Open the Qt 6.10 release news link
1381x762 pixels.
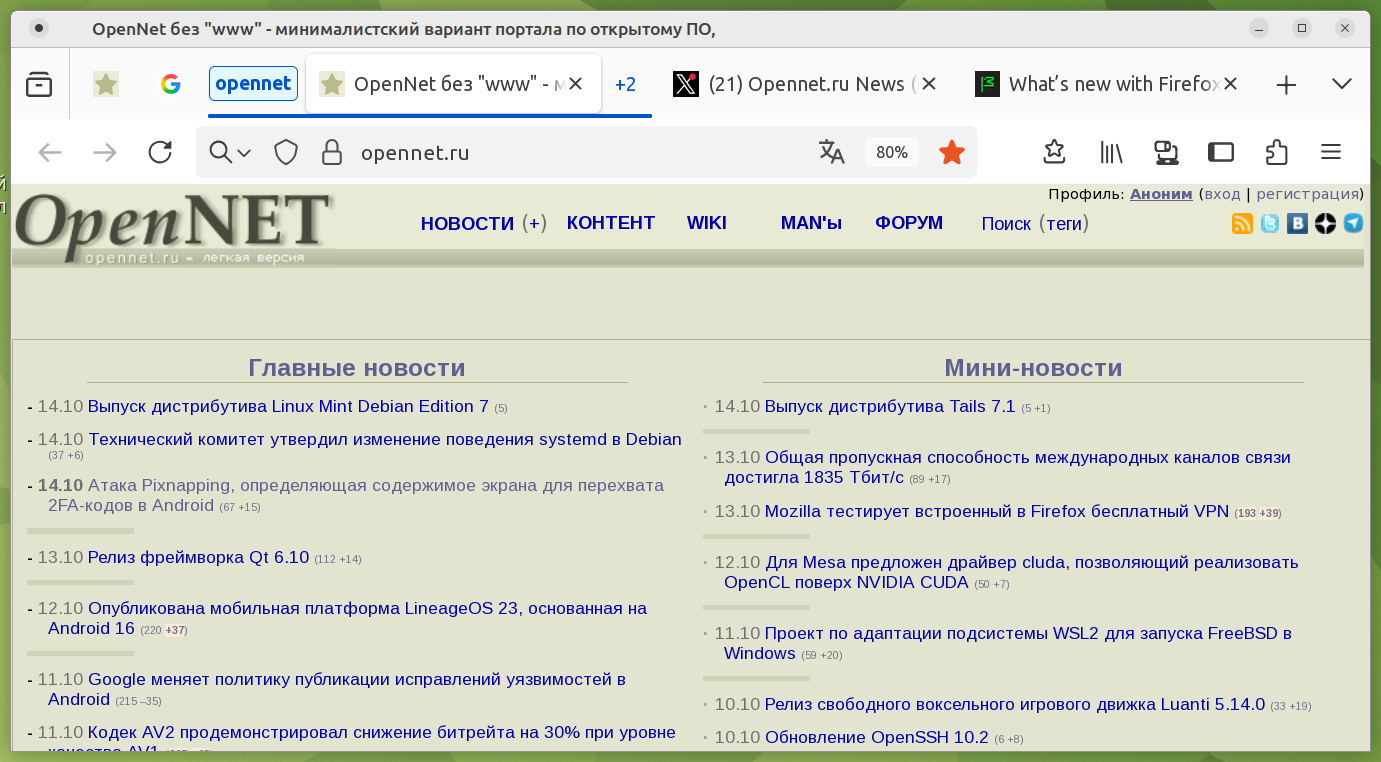point(198,557)
